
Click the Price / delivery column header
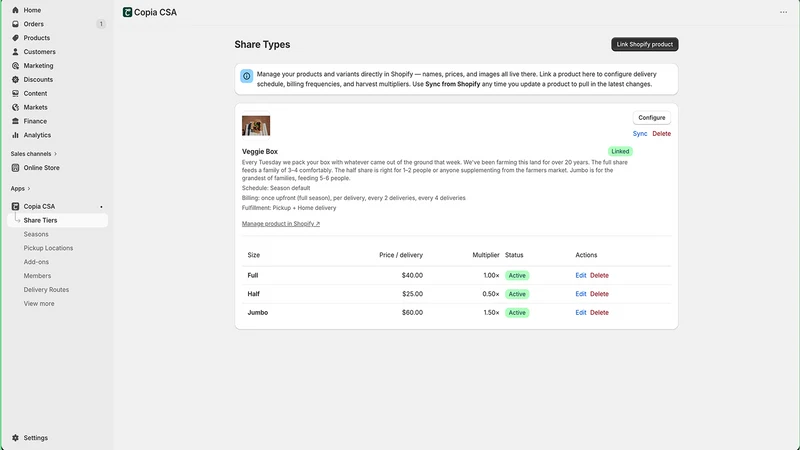pyautogui.click(x=401, y=255)
